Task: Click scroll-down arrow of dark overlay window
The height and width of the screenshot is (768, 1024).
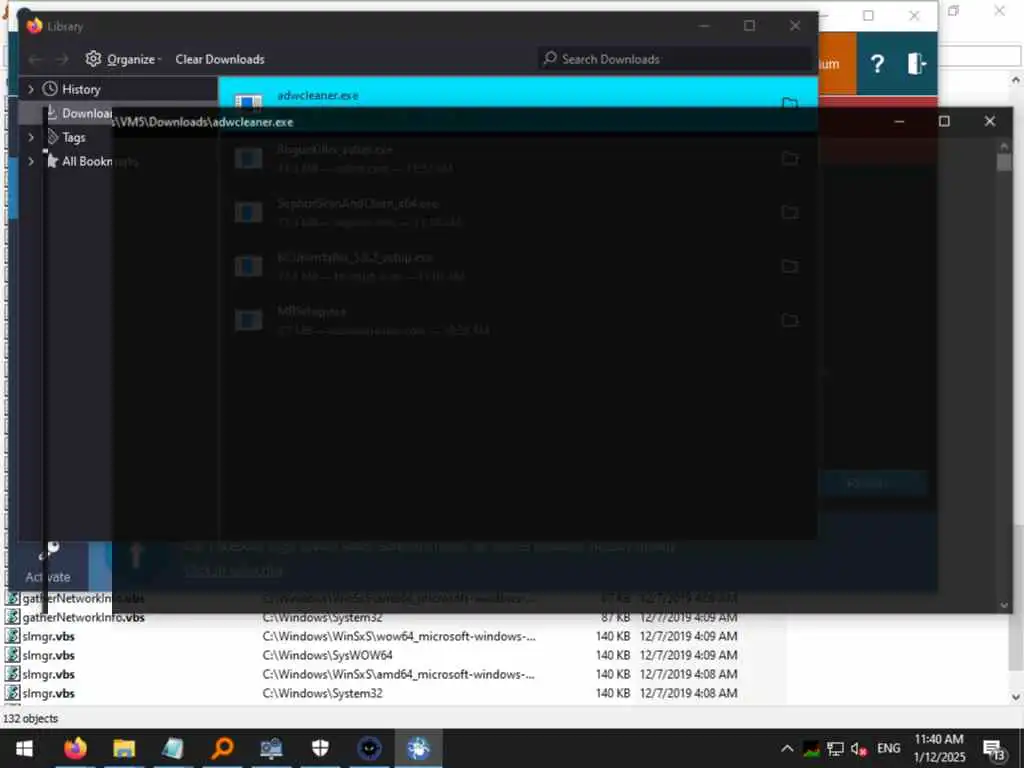Action: tap(1004, 605)
